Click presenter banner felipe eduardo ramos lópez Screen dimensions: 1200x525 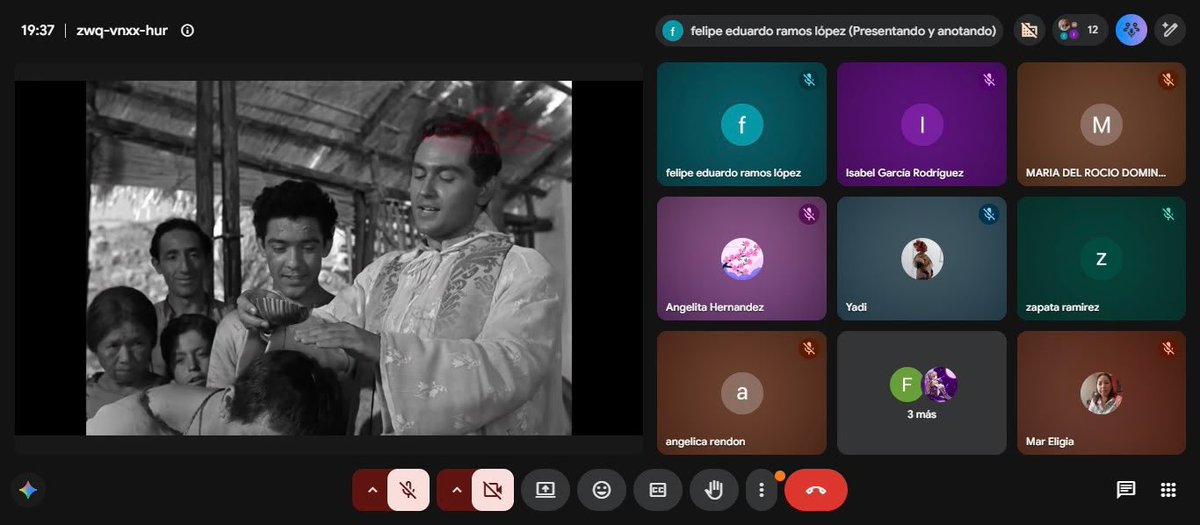(x=830, y=31)
